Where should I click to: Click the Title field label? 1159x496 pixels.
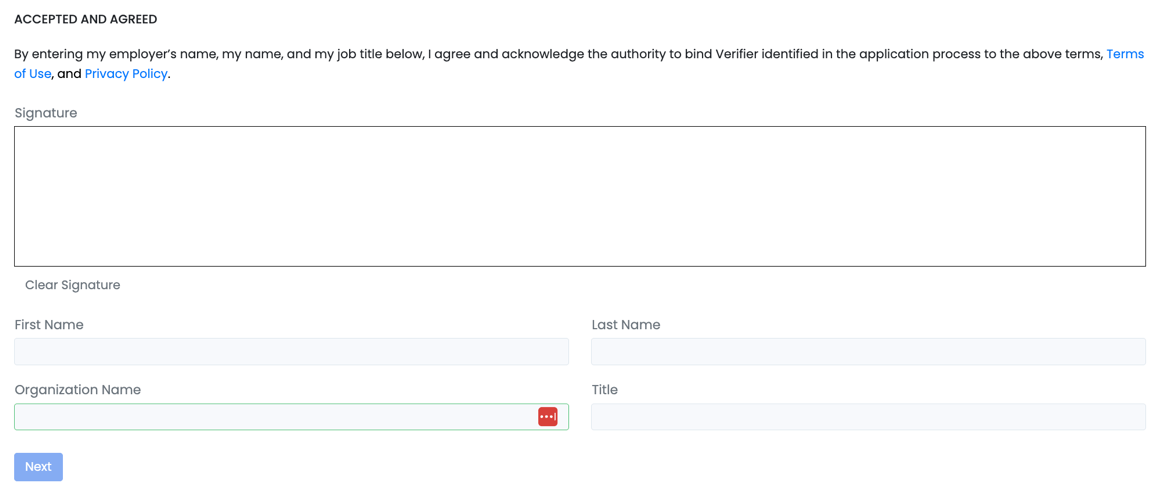point(605,390)
